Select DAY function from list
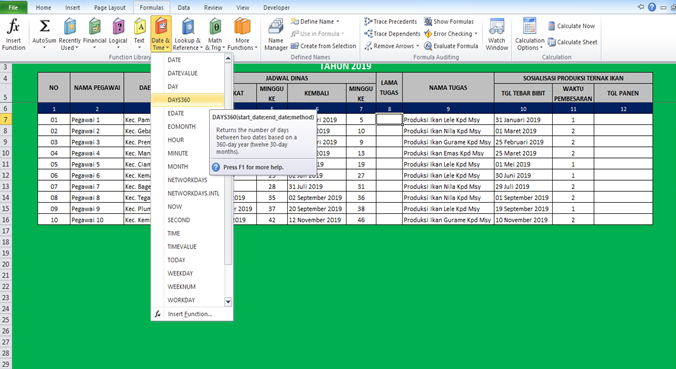This screenshot has height=369, width=676. click(x=188, y=87)
